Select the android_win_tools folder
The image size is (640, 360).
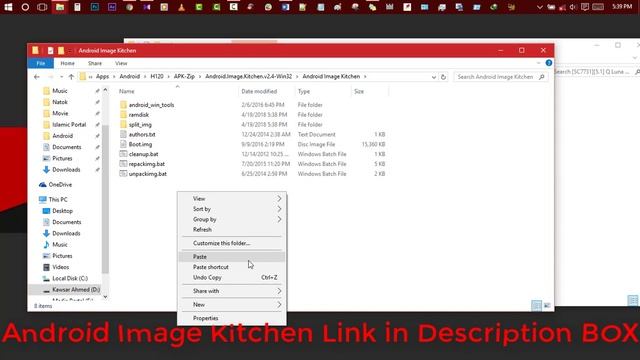point(151,105)
